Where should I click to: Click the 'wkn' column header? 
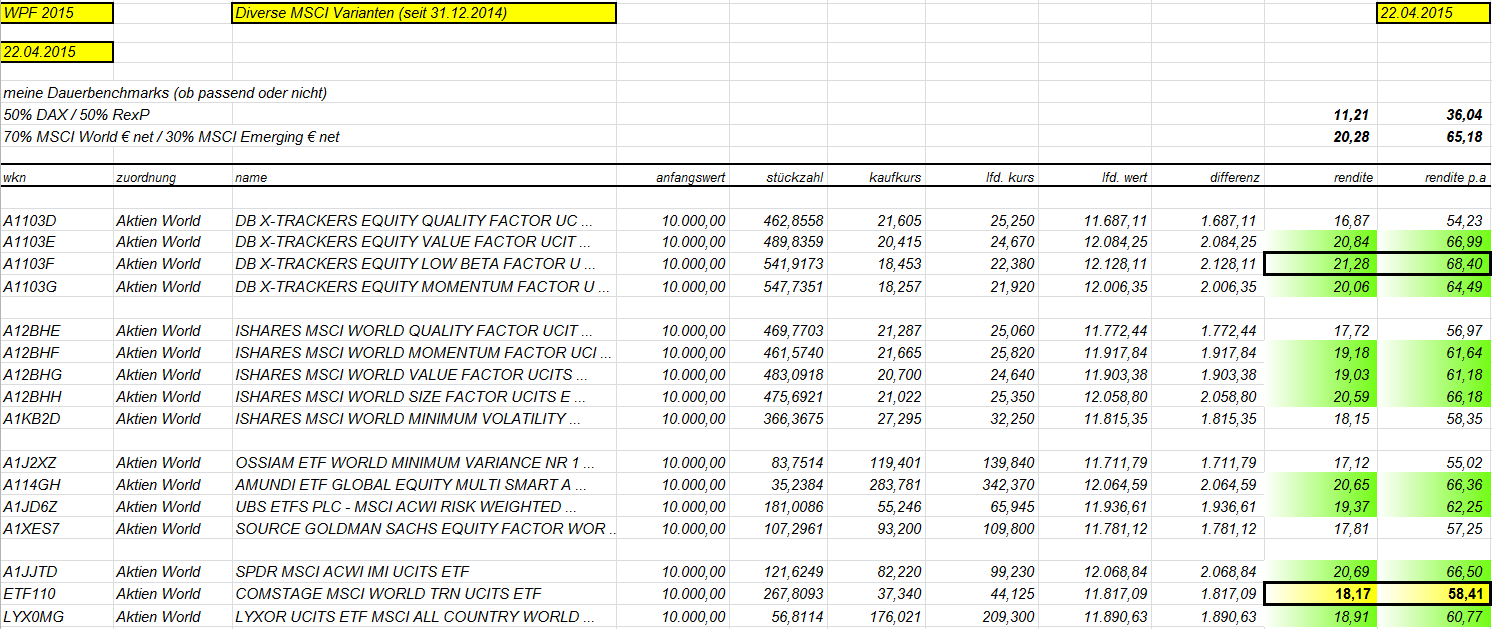click(15, 177)
